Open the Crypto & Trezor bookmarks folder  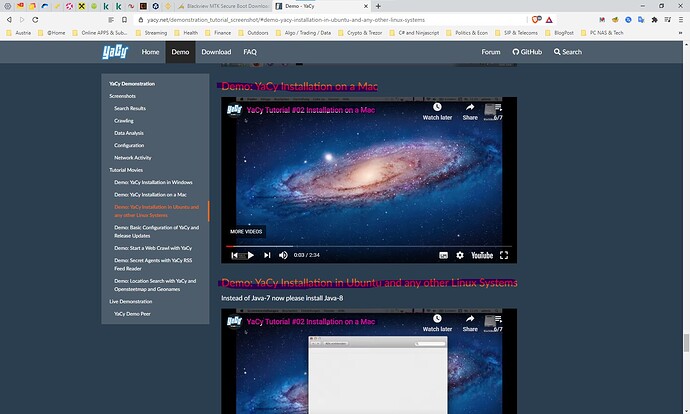tap(360, 33)
